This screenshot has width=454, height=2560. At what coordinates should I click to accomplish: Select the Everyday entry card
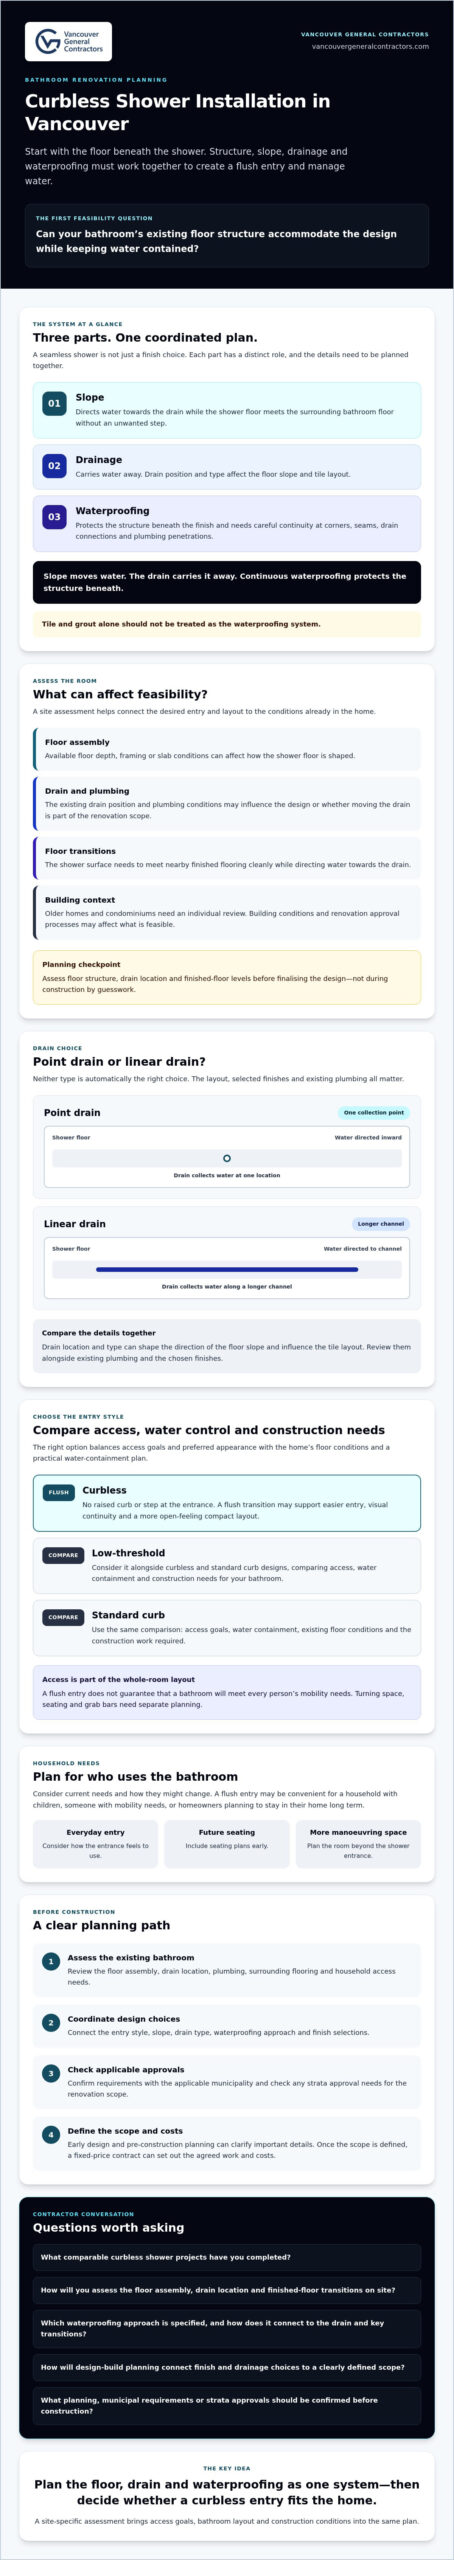(x=95, y=1843)
